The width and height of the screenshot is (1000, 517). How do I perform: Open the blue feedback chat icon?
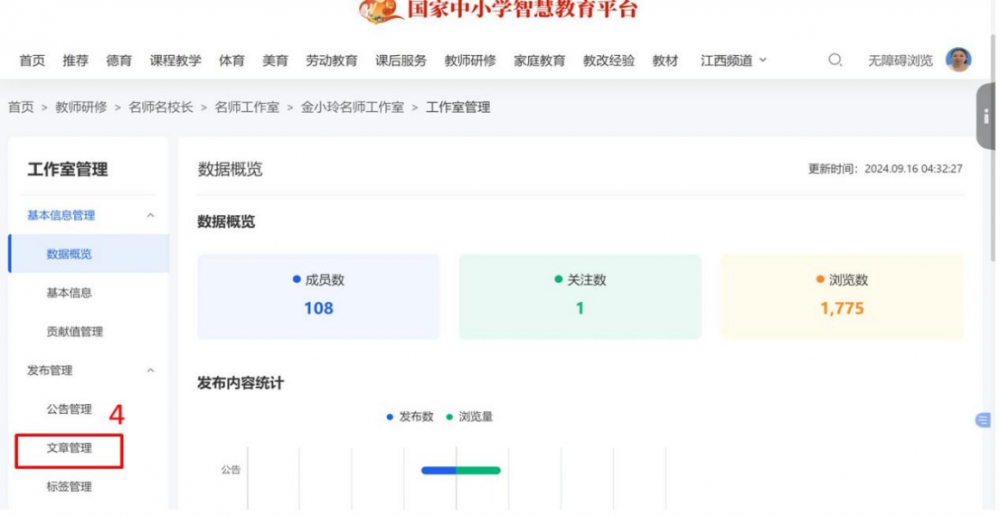tap(983, 420)
